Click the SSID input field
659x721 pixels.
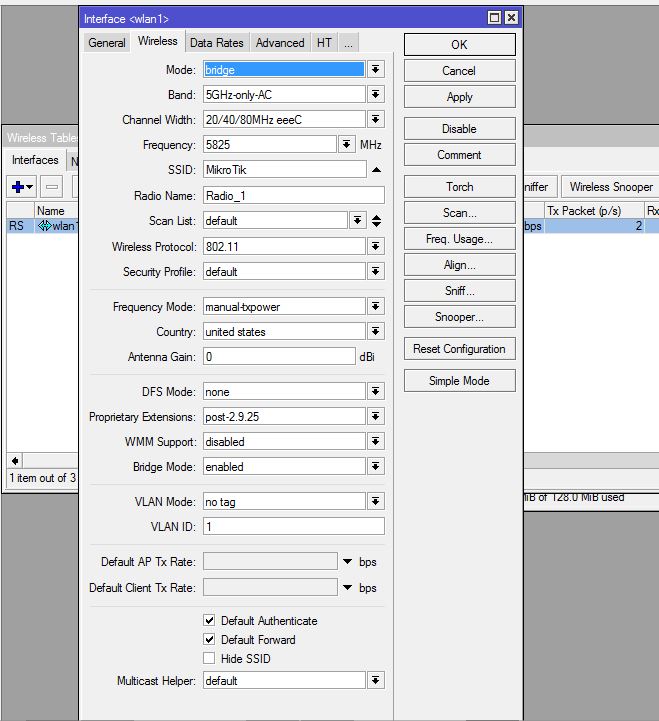click(285, 170)
